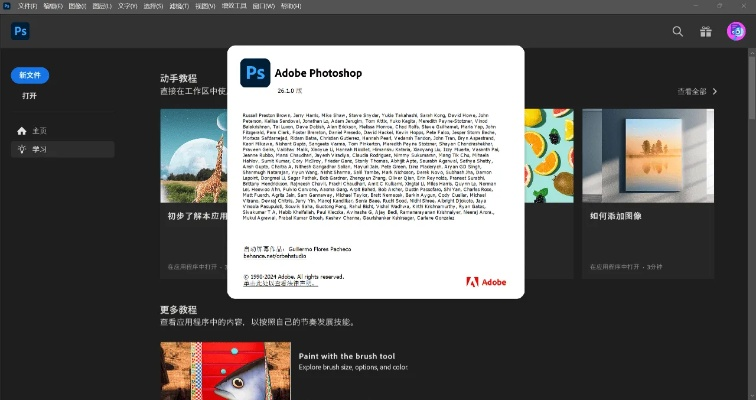Open the user profile avatar
The width and height of the screenshot is (756, 400).
tap(735, 31)
